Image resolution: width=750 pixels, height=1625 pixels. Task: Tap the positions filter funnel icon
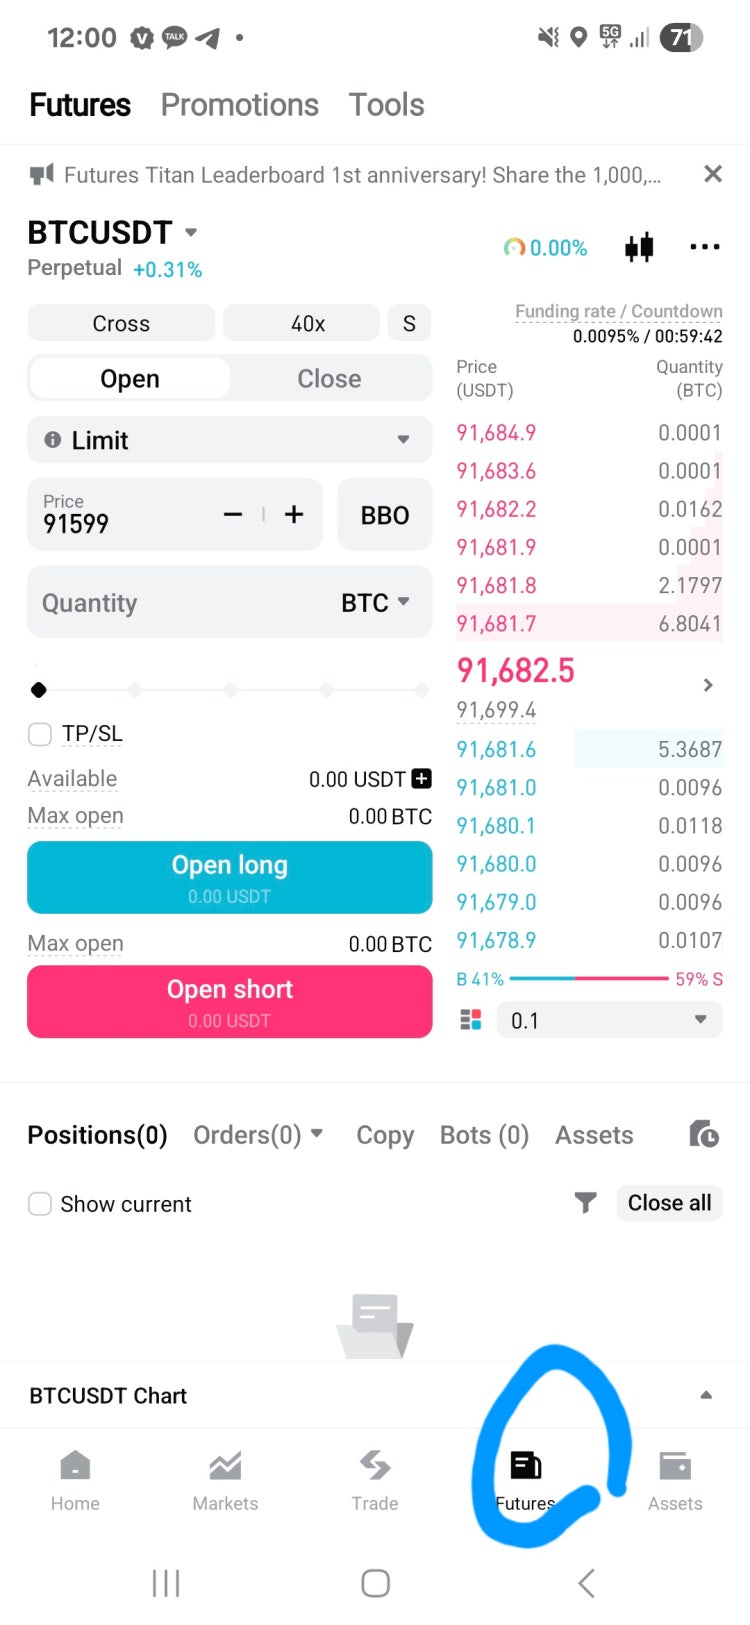(586, 1203)
